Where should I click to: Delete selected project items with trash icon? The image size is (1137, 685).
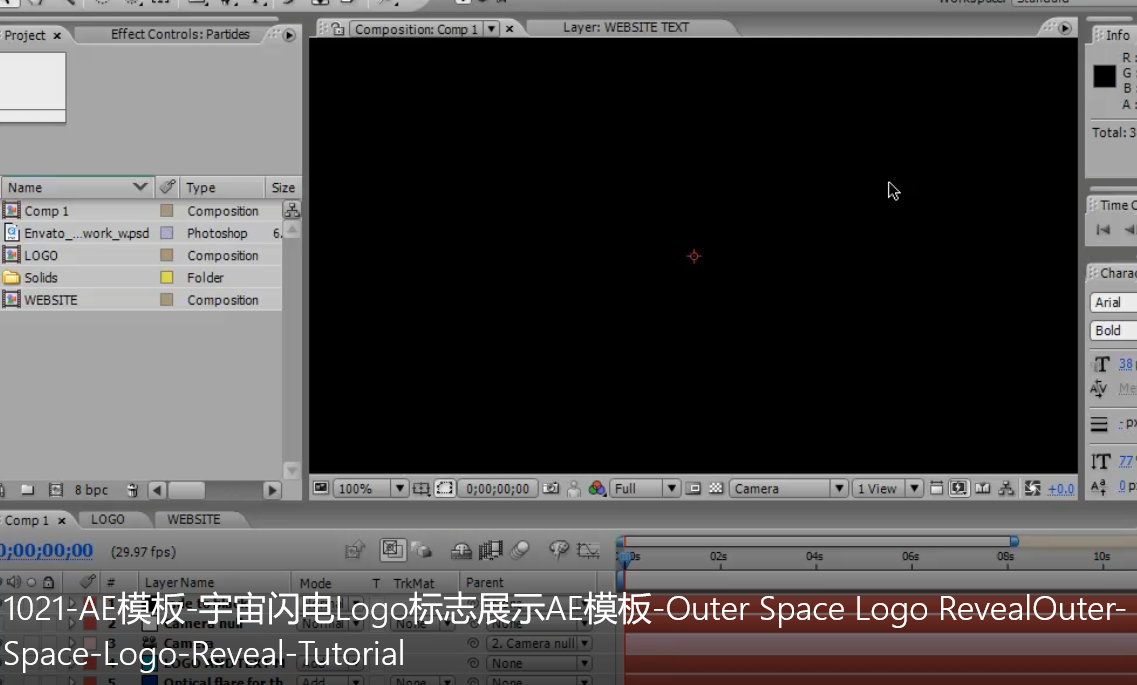pyautogui.click(x=133, y=490)
